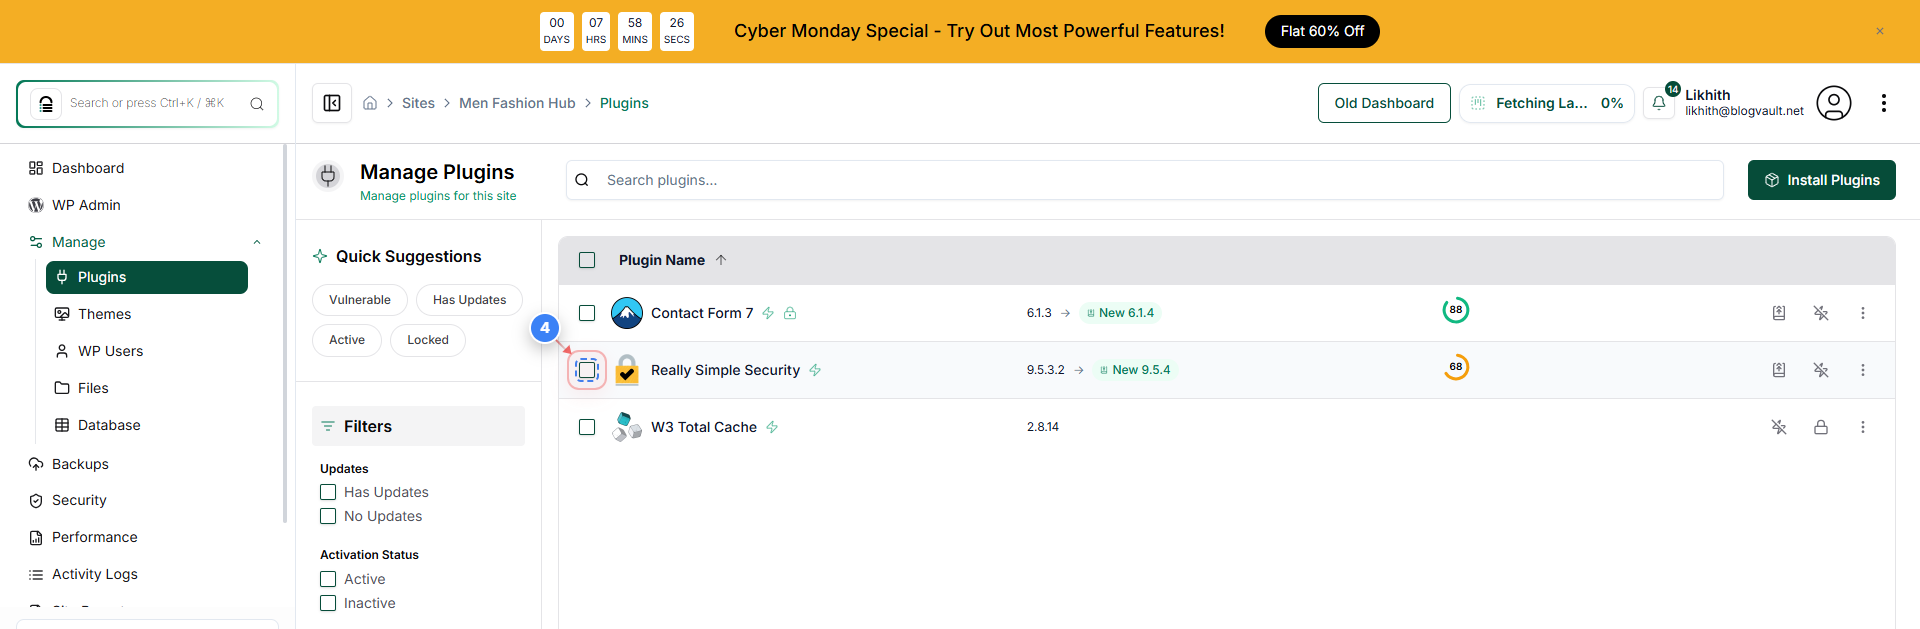Enable Has Updates filter checkbox
This screenshot has height=629, width=1920.
click(328, 492)
